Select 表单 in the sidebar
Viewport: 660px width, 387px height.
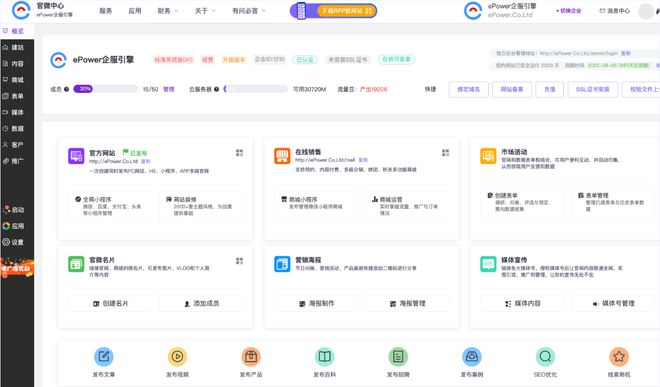[17, 96]
